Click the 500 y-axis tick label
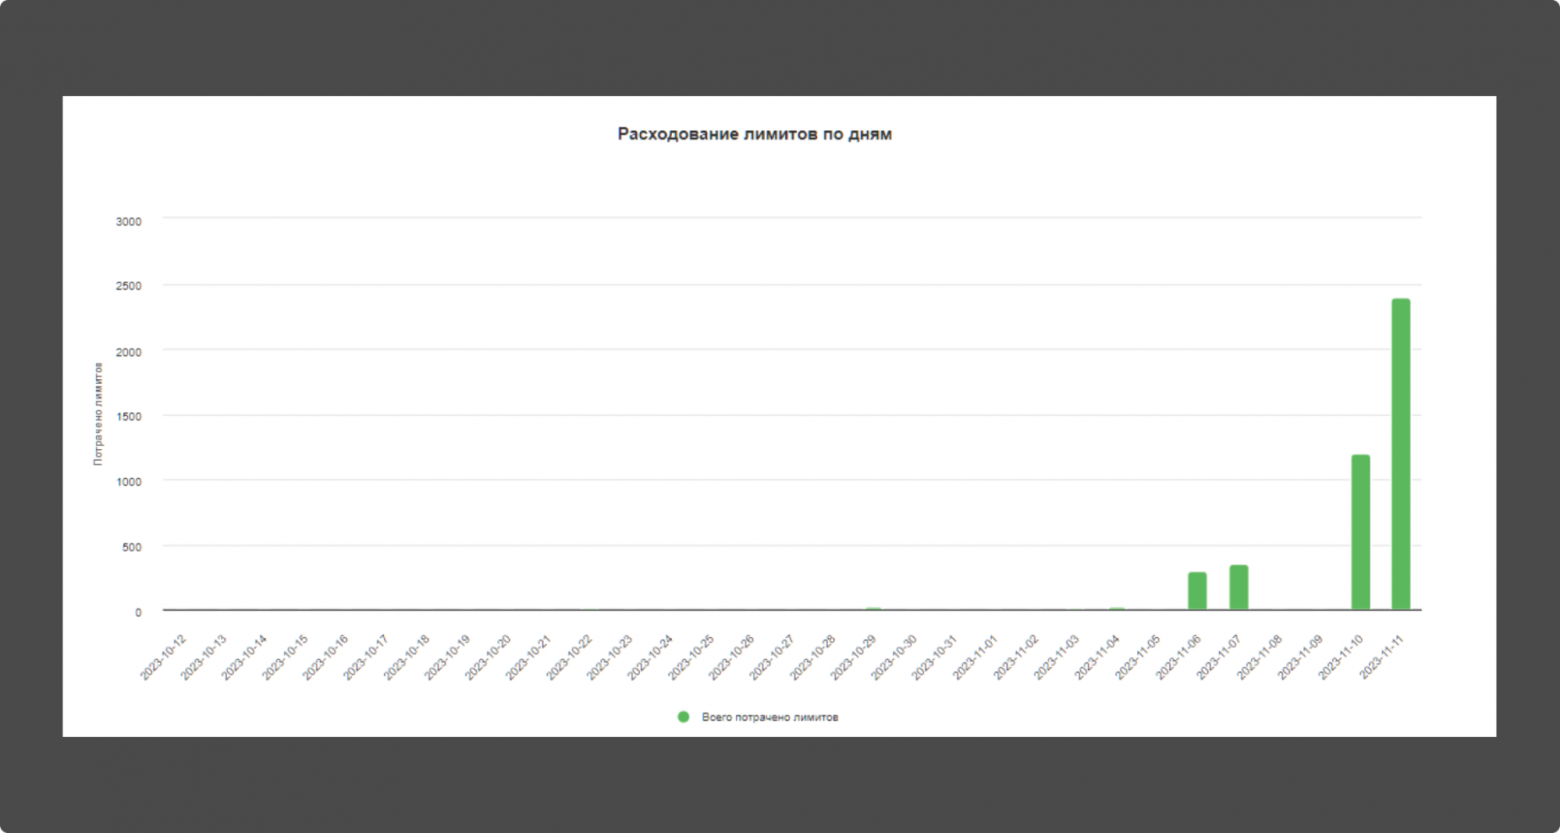This screenshot has height=833, width=1560. [132, 547]
